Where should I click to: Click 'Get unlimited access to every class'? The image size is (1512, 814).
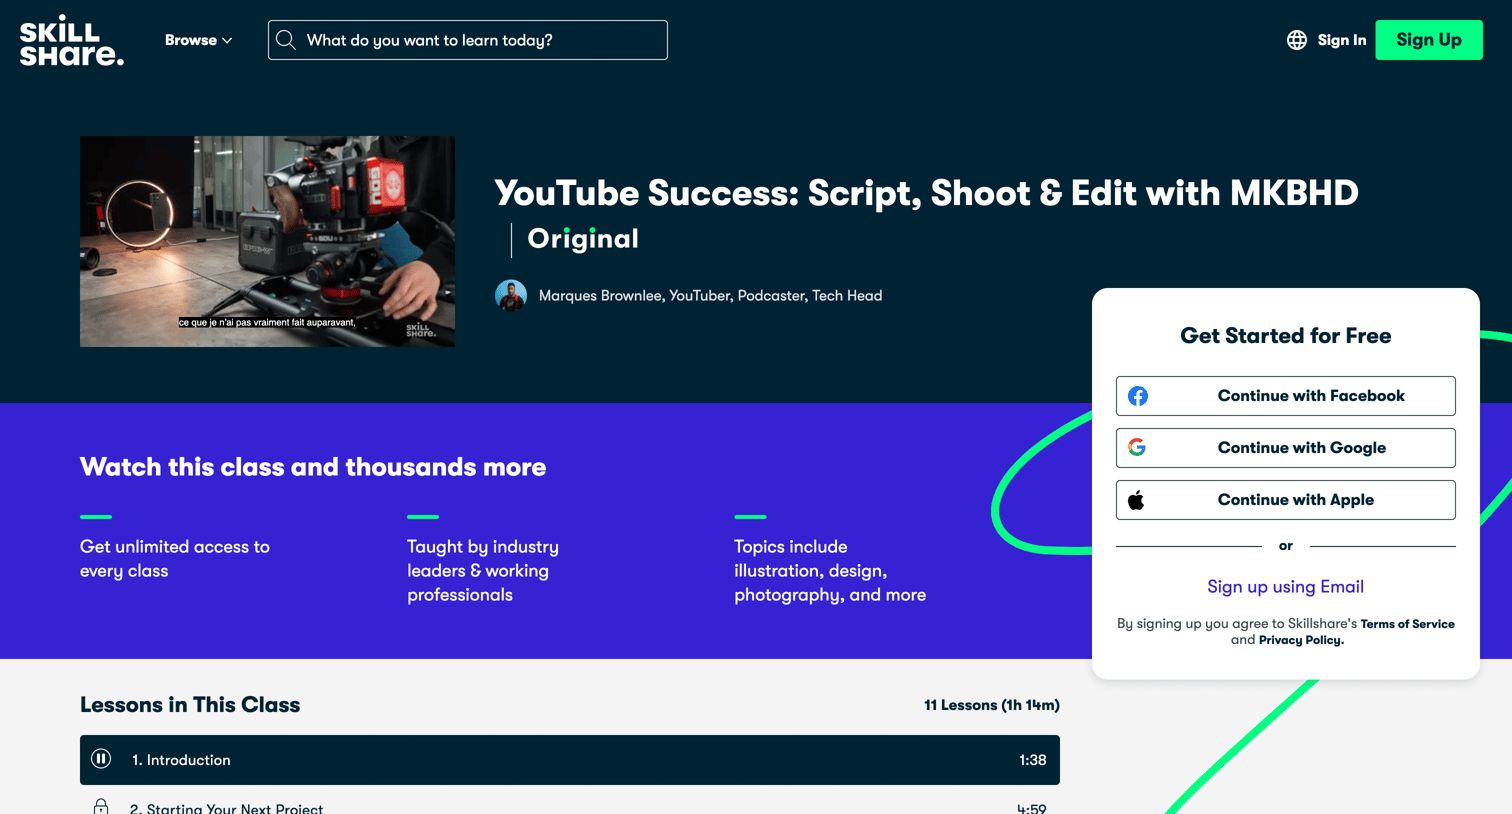click(x=175, y=559)
